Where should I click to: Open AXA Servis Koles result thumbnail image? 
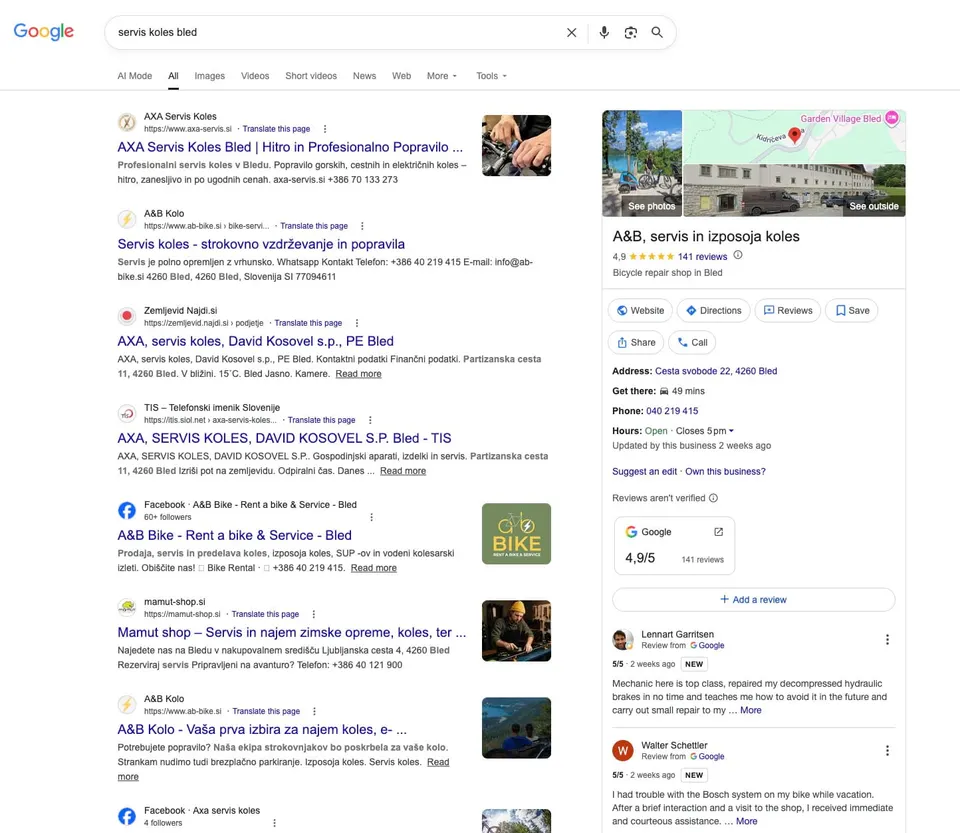click(x=516, y=146)
